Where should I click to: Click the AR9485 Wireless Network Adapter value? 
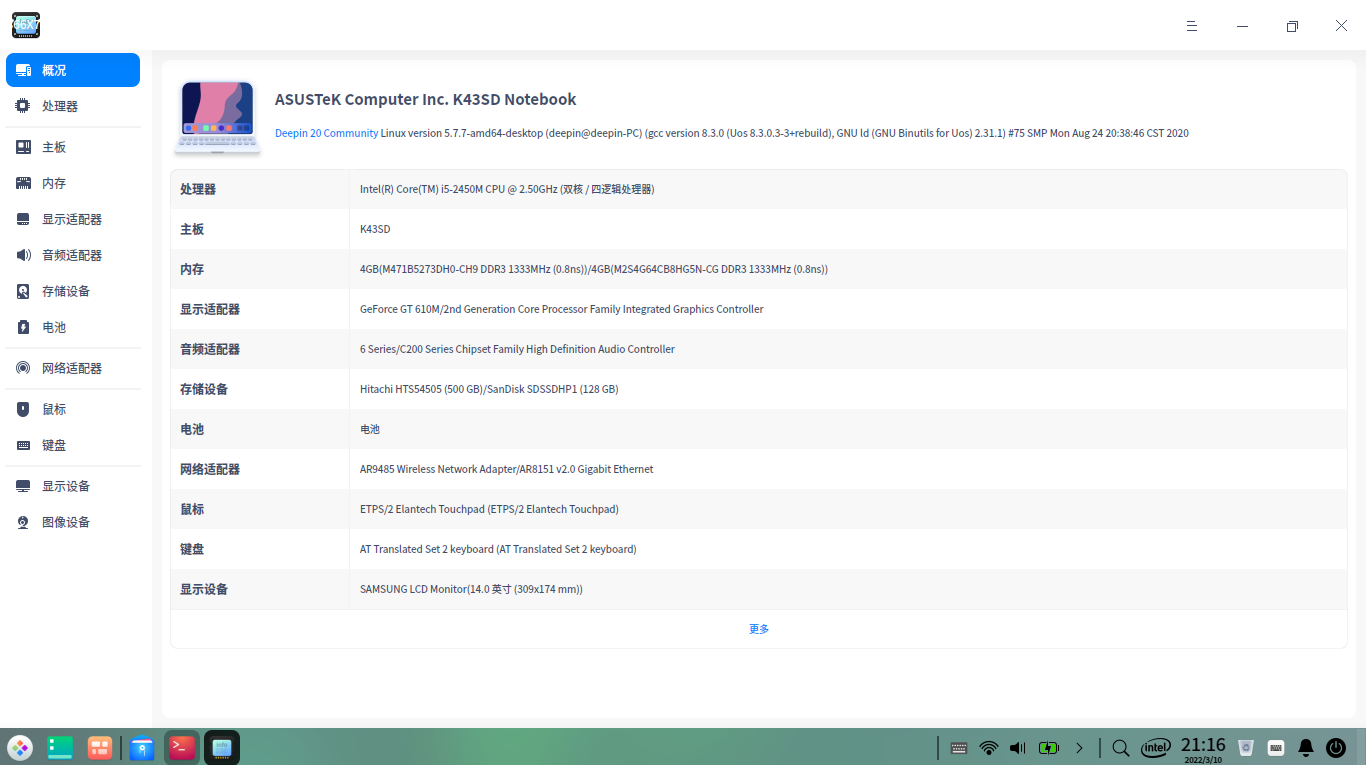[507, 469]
